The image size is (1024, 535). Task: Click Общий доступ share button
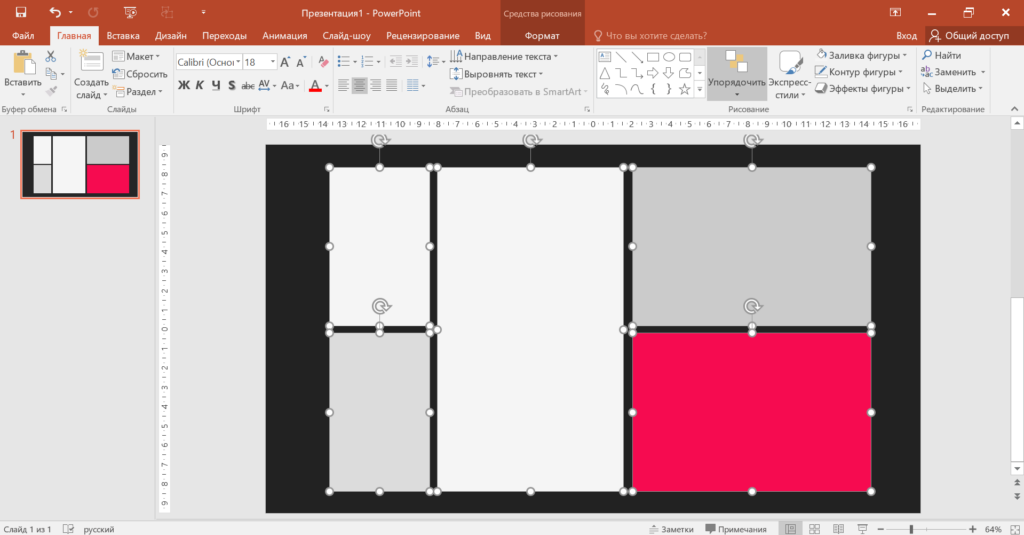969,35
